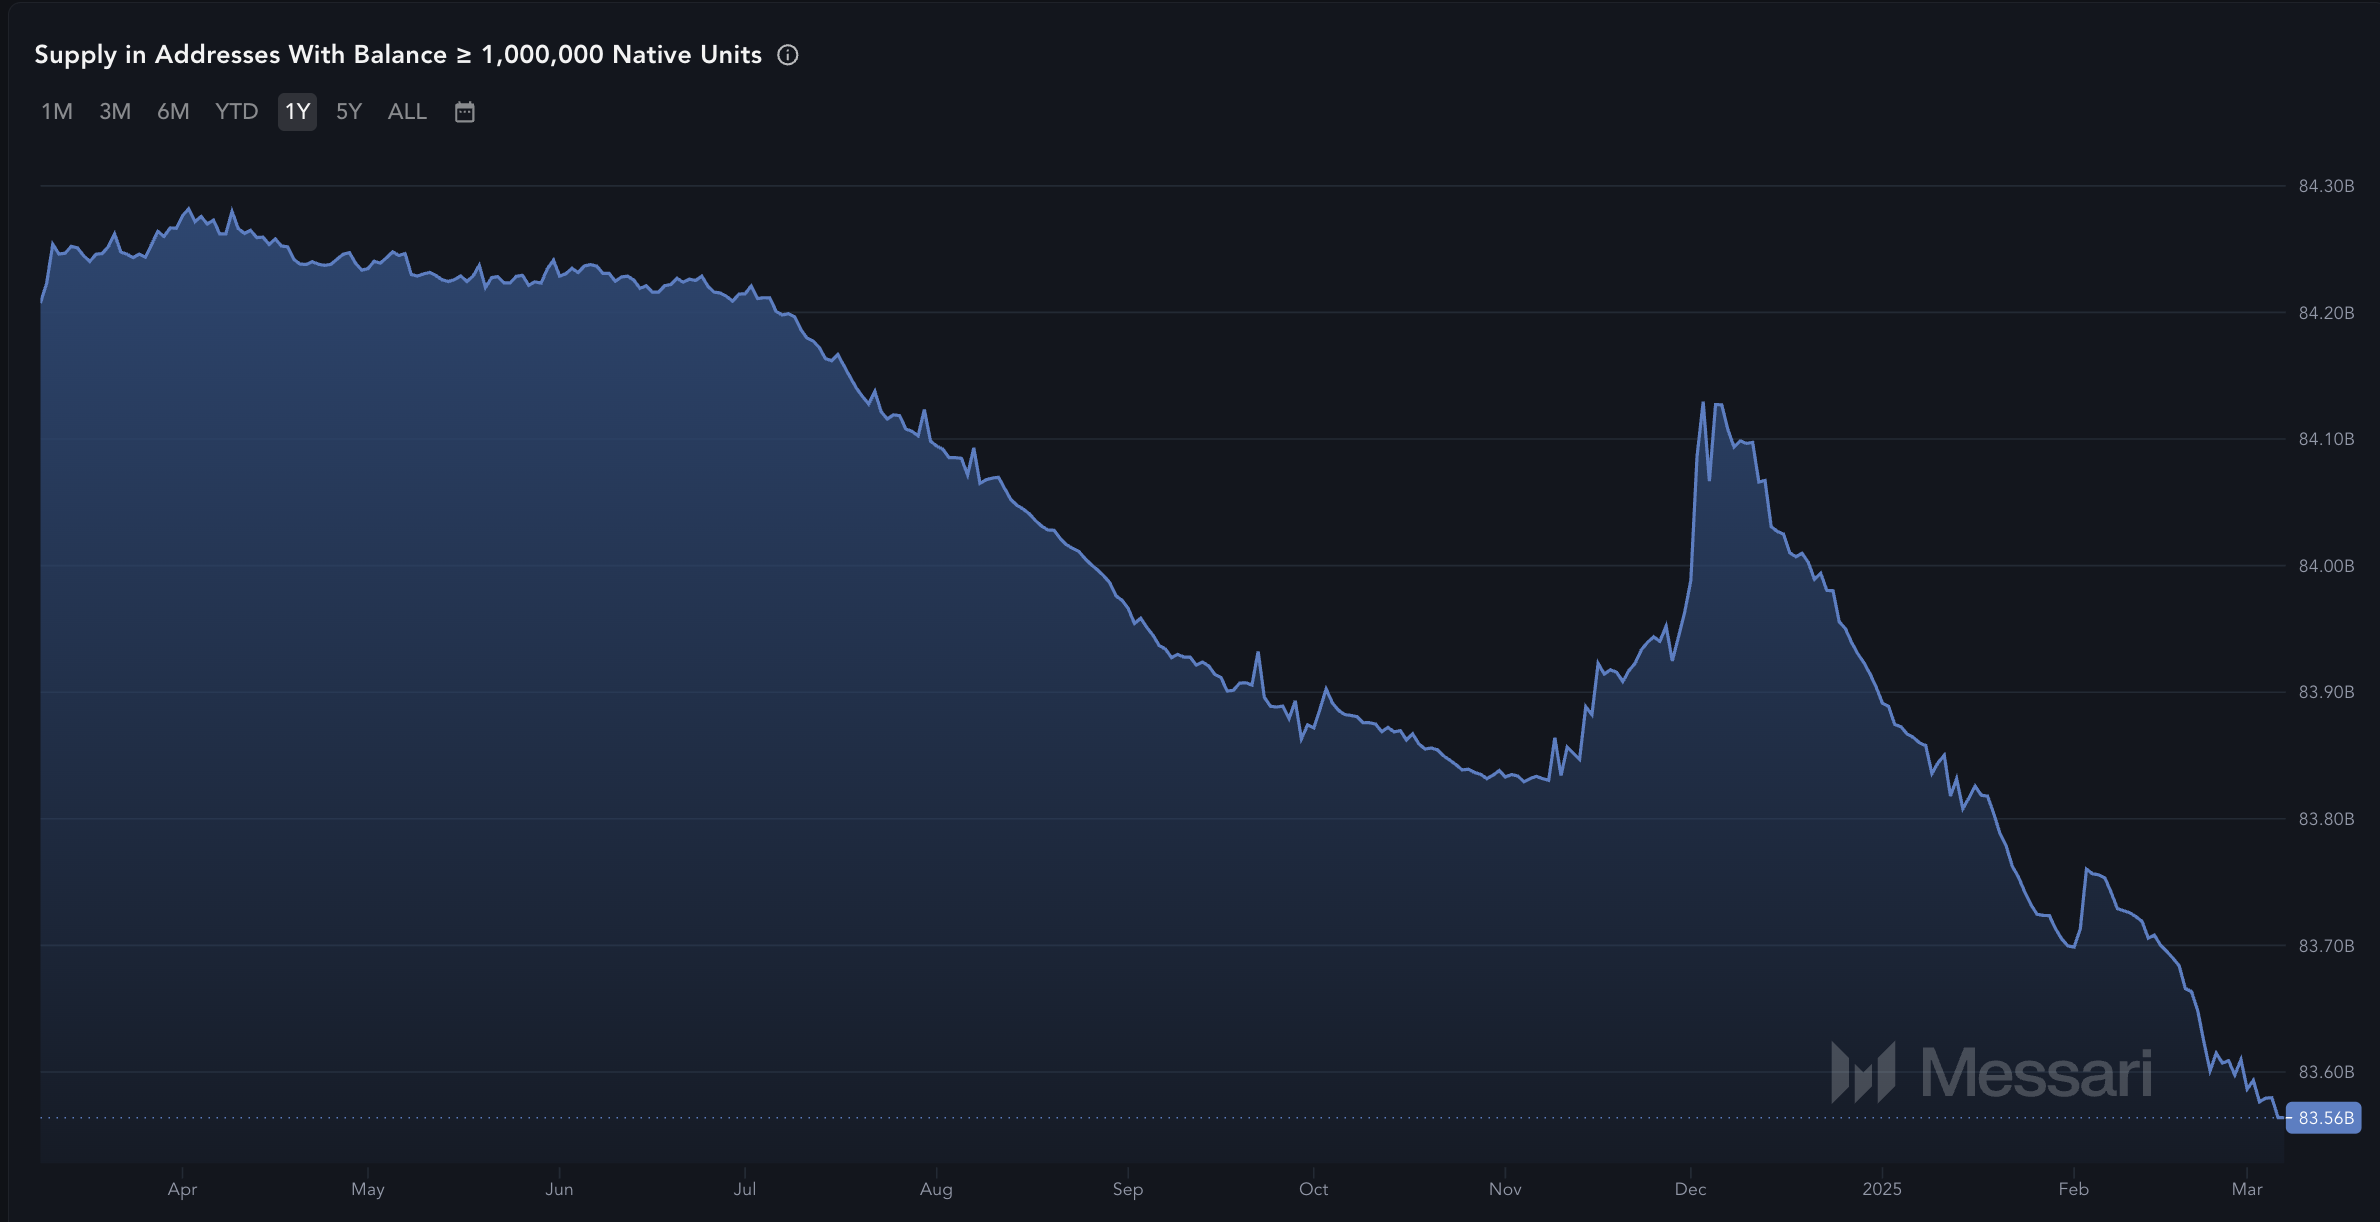Screen dimensions: 2380x1222
Task: Click the Messari logo watermark
Action: 1991,1073
